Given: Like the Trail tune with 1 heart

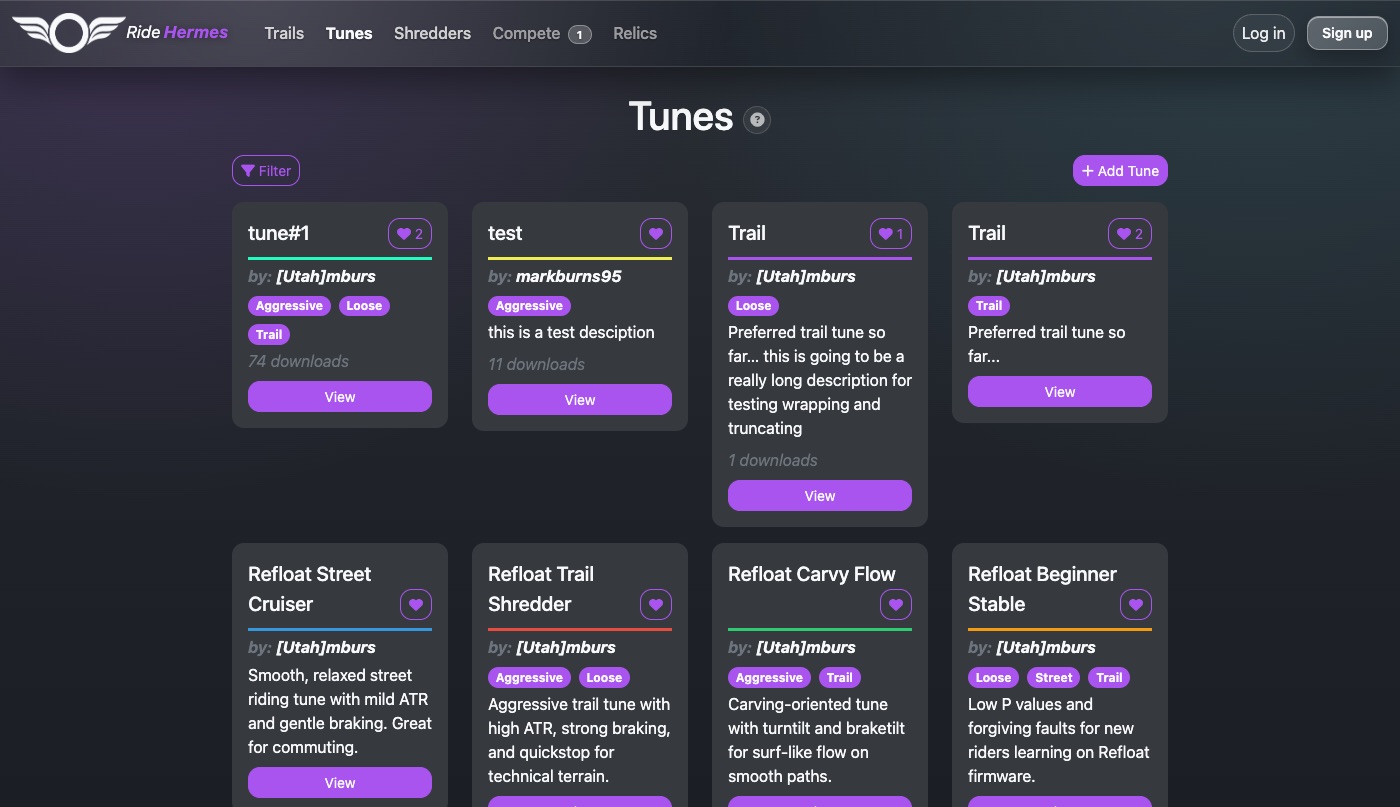Looking at the screenshot, I should [891, 234].
